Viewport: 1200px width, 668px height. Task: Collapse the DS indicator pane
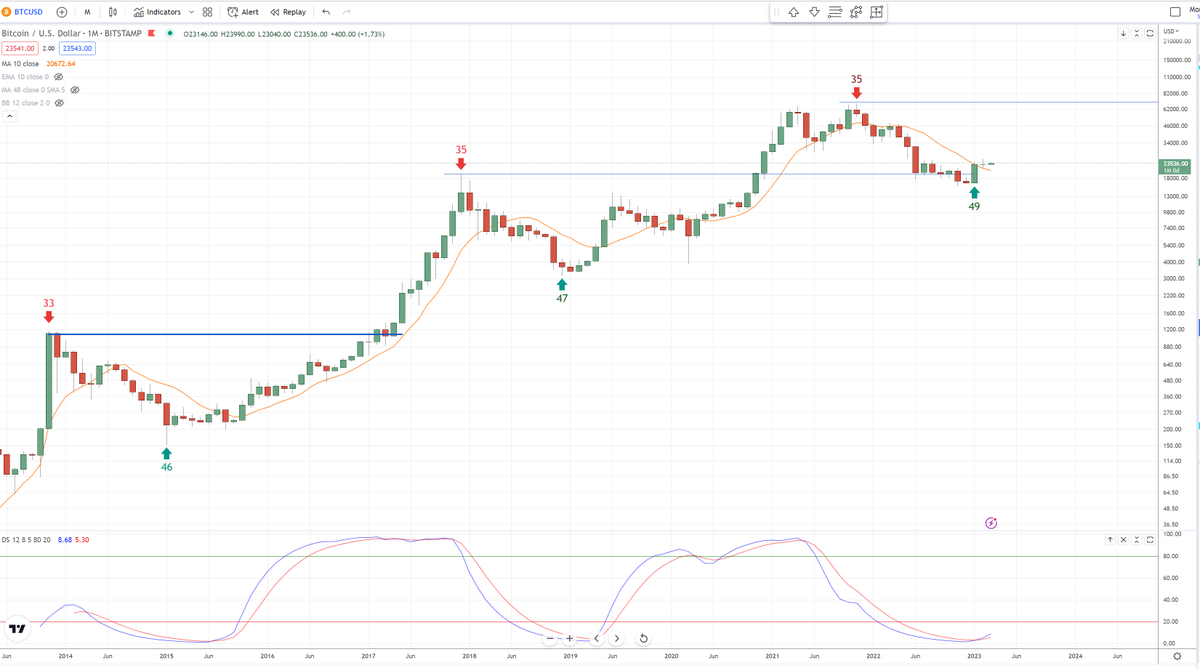tap(1137, 539)
